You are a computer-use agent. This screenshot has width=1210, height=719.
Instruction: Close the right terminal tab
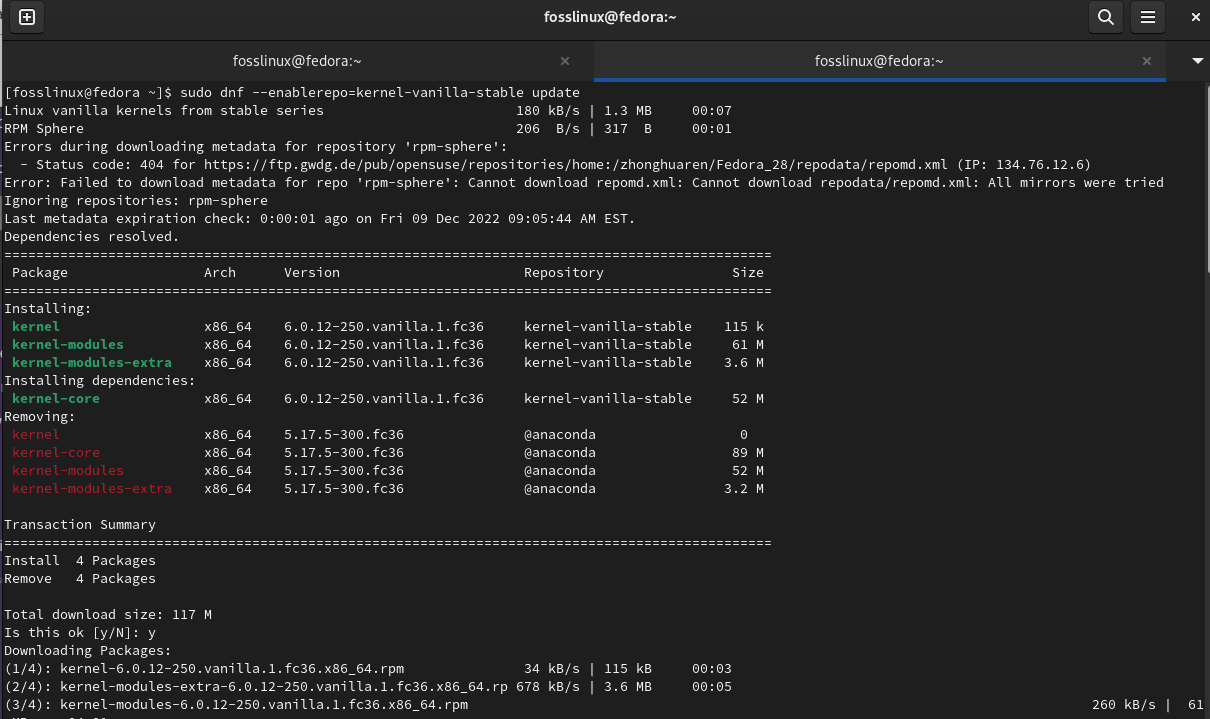(1147, 61)
